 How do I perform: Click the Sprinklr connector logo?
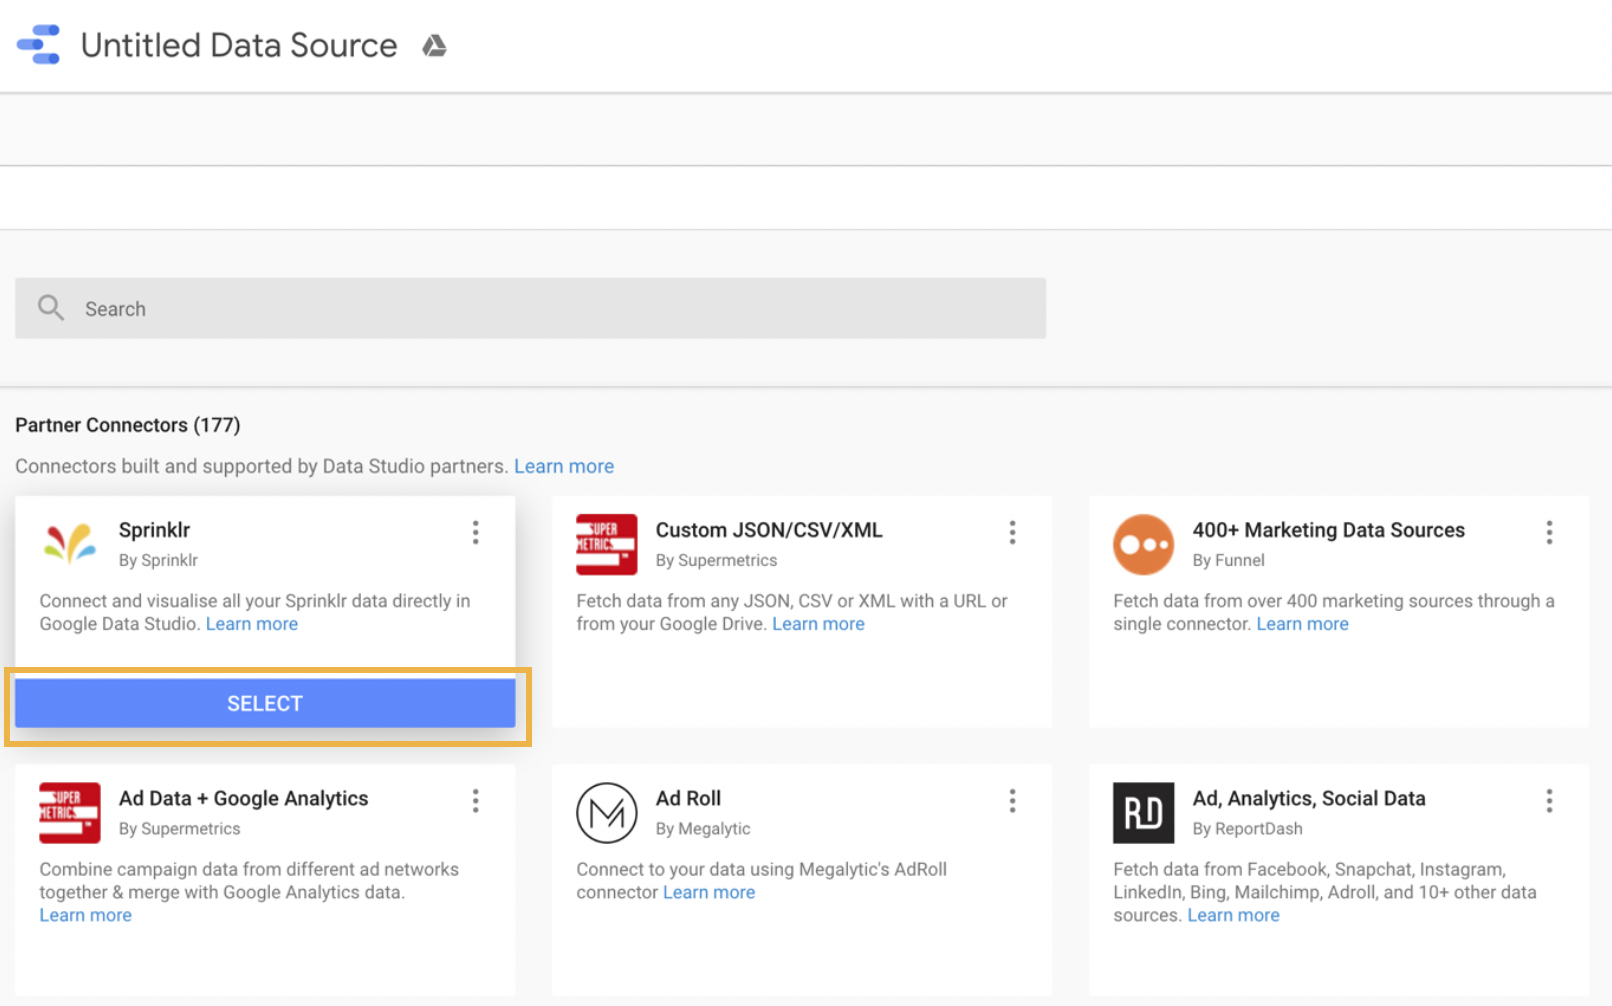pos(69,544)
